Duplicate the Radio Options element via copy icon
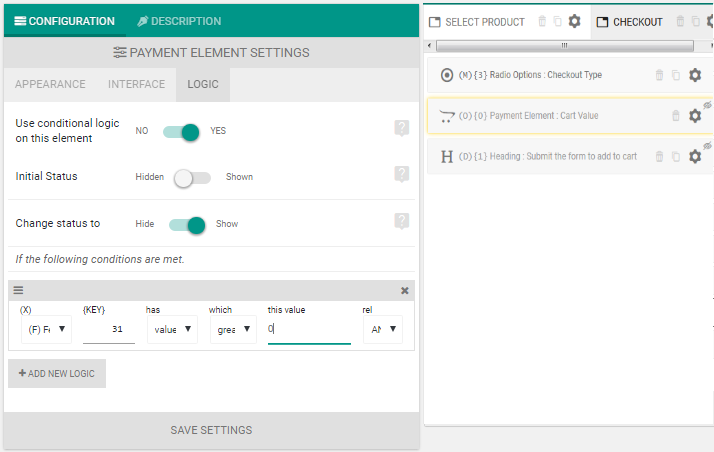Screen dimensions: 714x452 pos(676,75)
